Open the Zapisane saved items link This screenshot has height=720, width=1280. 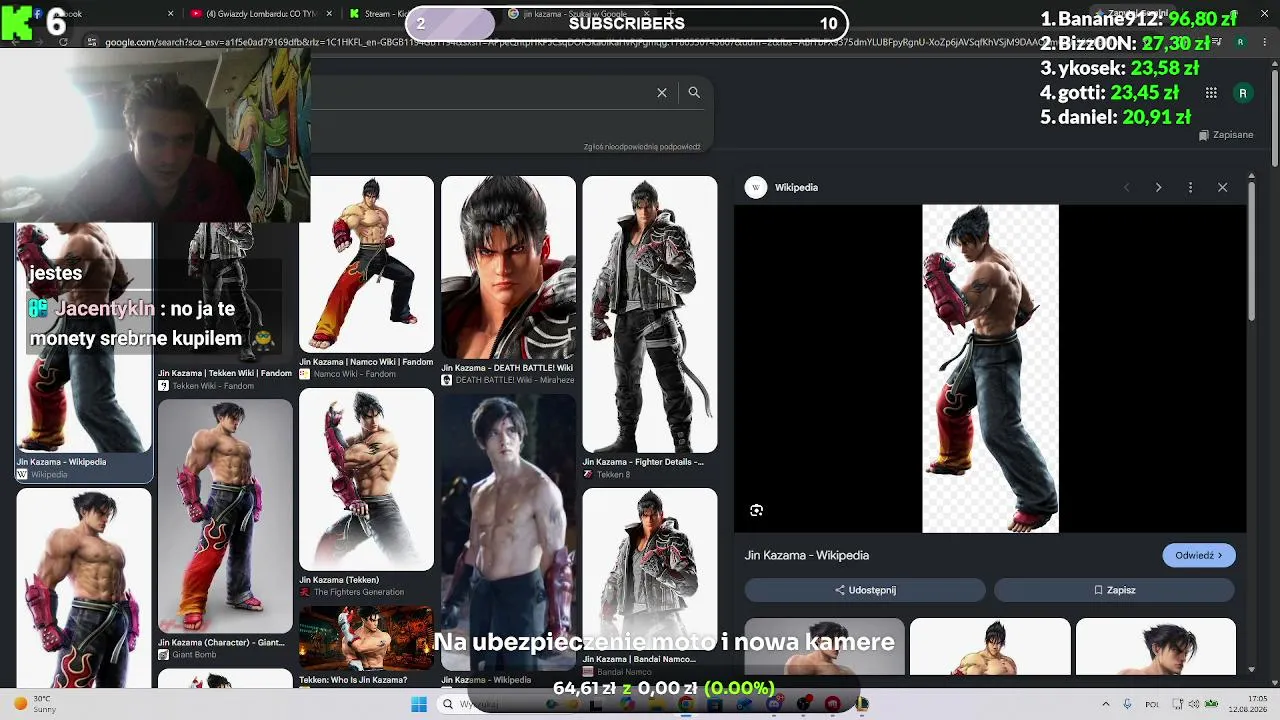tap(1226, 135)
